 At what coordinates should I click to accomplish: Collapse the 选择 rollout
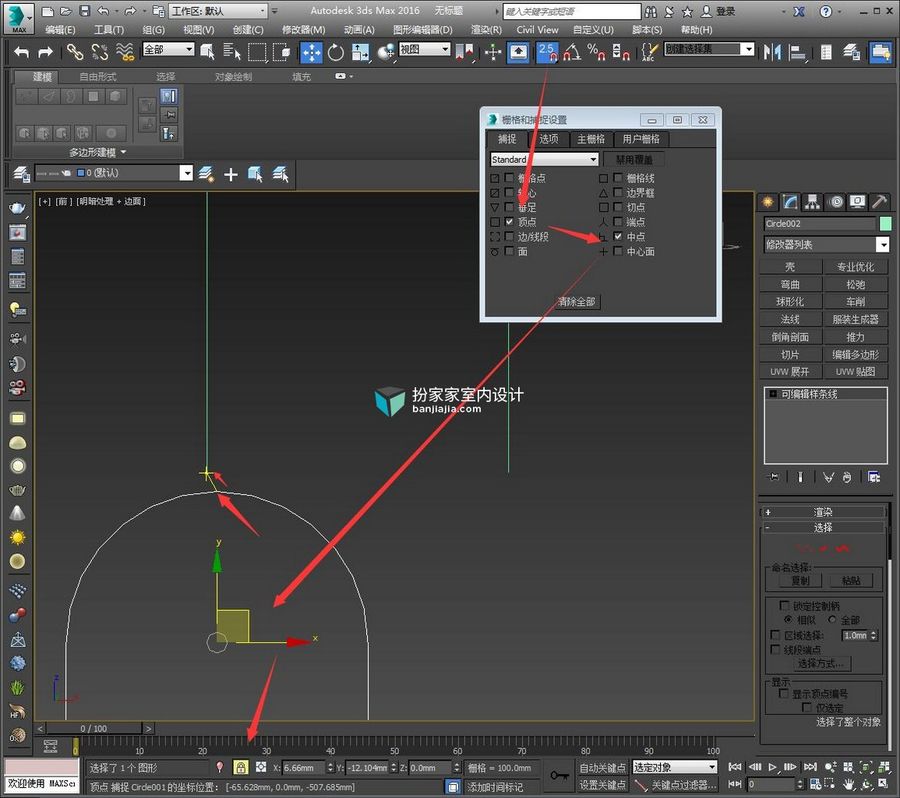(x=823, y=528)
